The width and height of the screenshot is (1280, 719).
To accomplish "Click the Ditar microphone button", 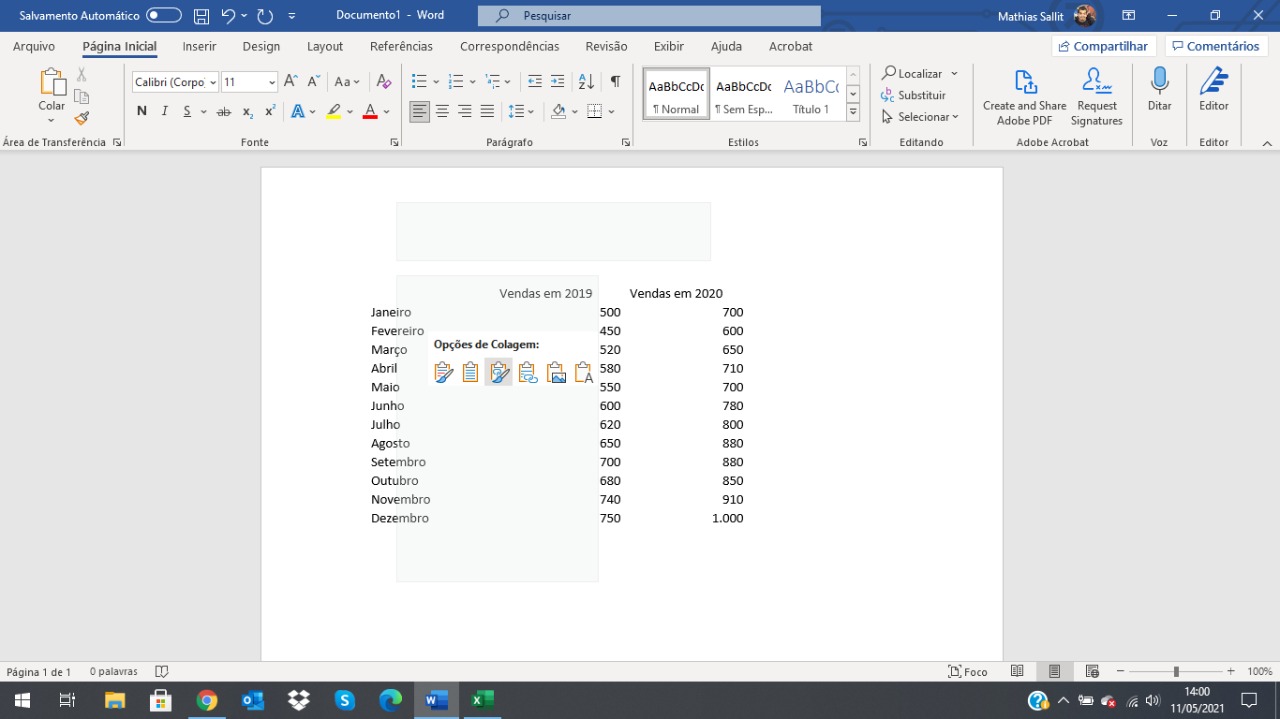I will pyautogui.click(x=1159, y=91).
